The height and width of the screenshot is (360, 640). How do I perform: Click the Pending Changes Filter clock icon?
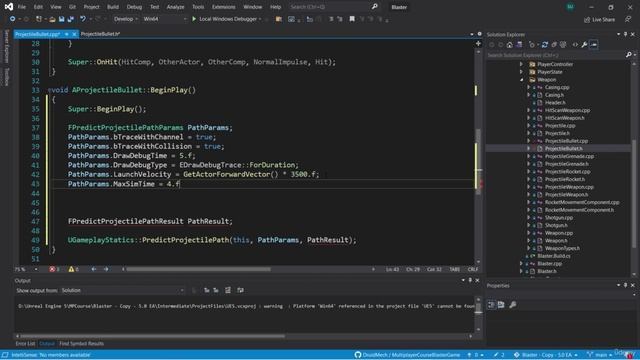coord(532,44)
